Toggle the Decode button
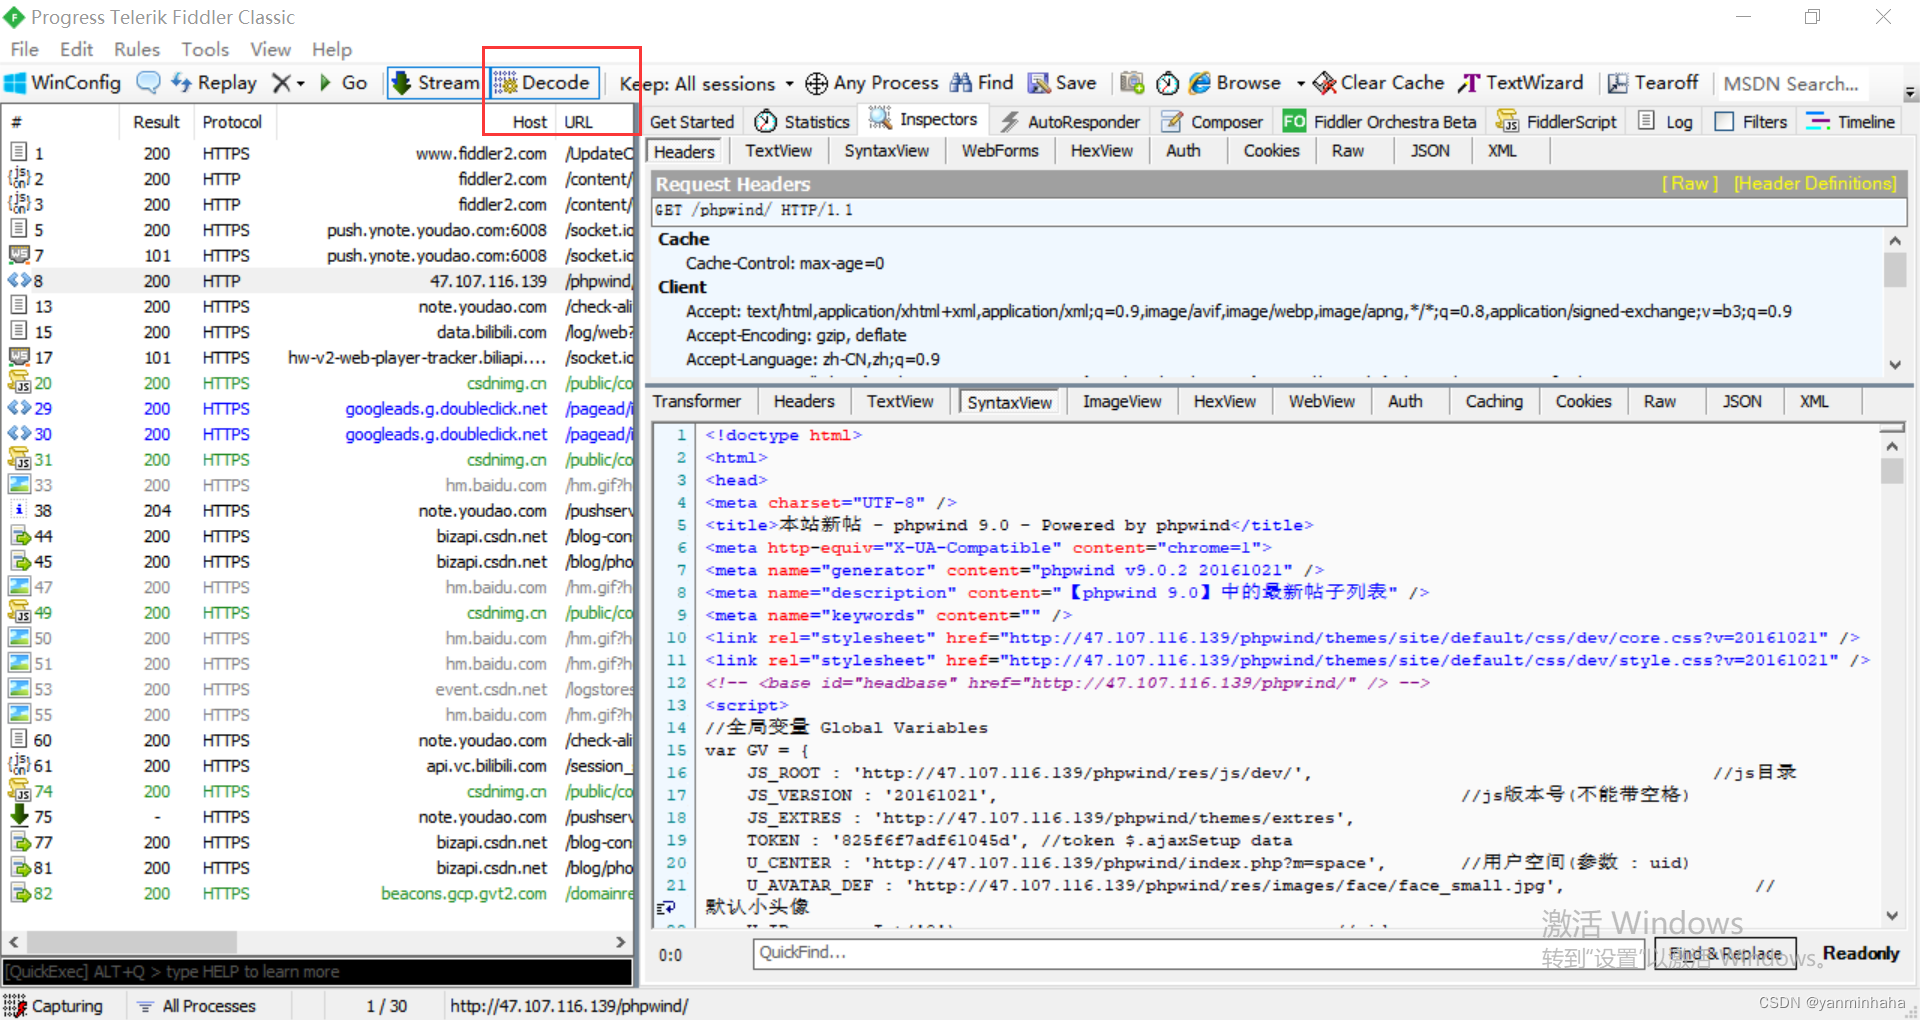 point(545,83)
